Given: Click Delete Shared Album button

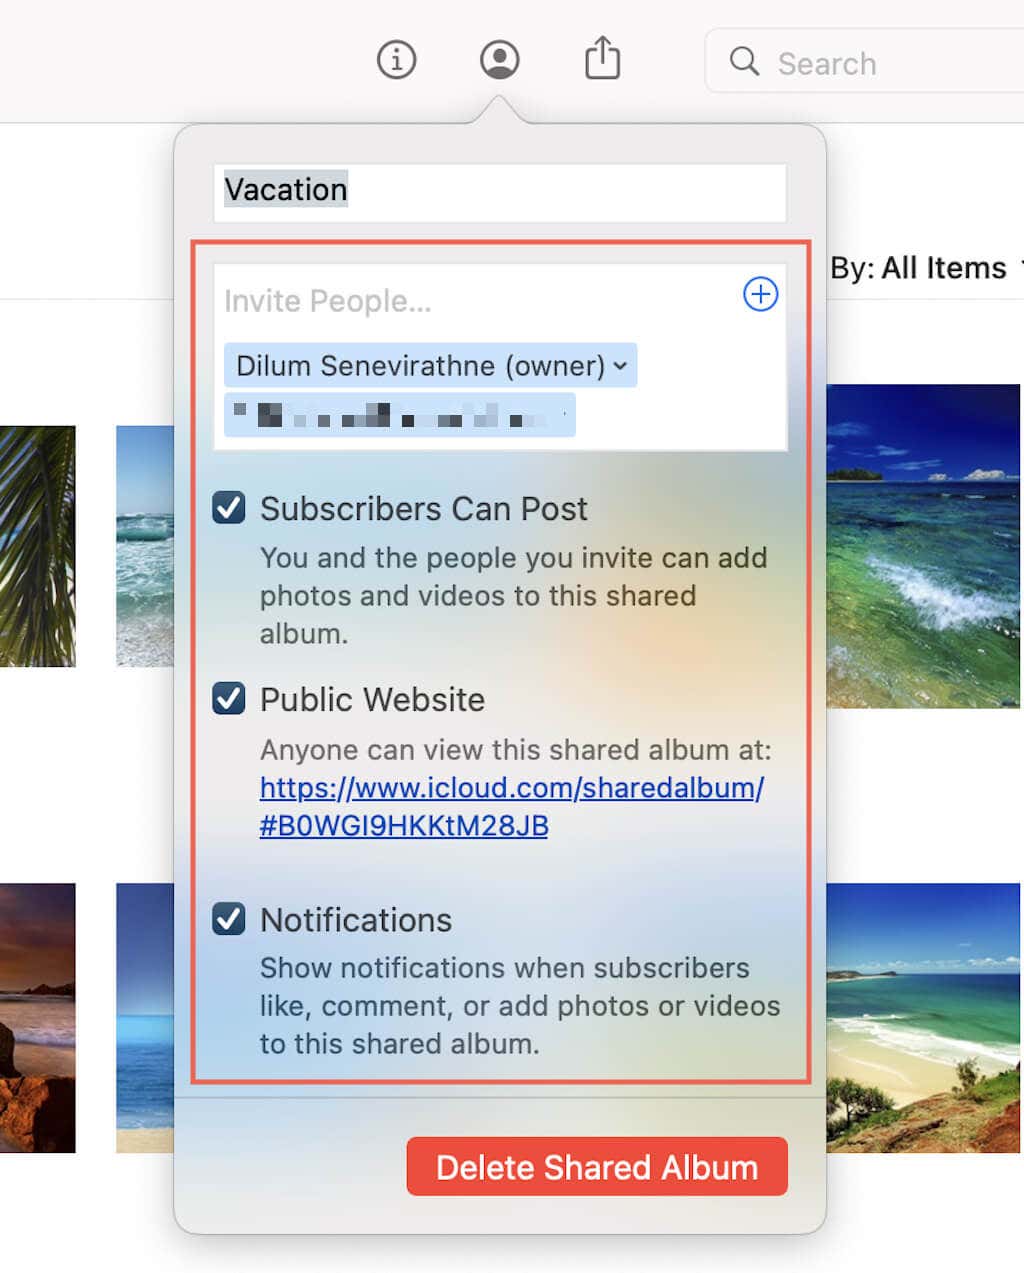Looking at the screenshot, I should pyautogui.click(x=597, y=1166).
